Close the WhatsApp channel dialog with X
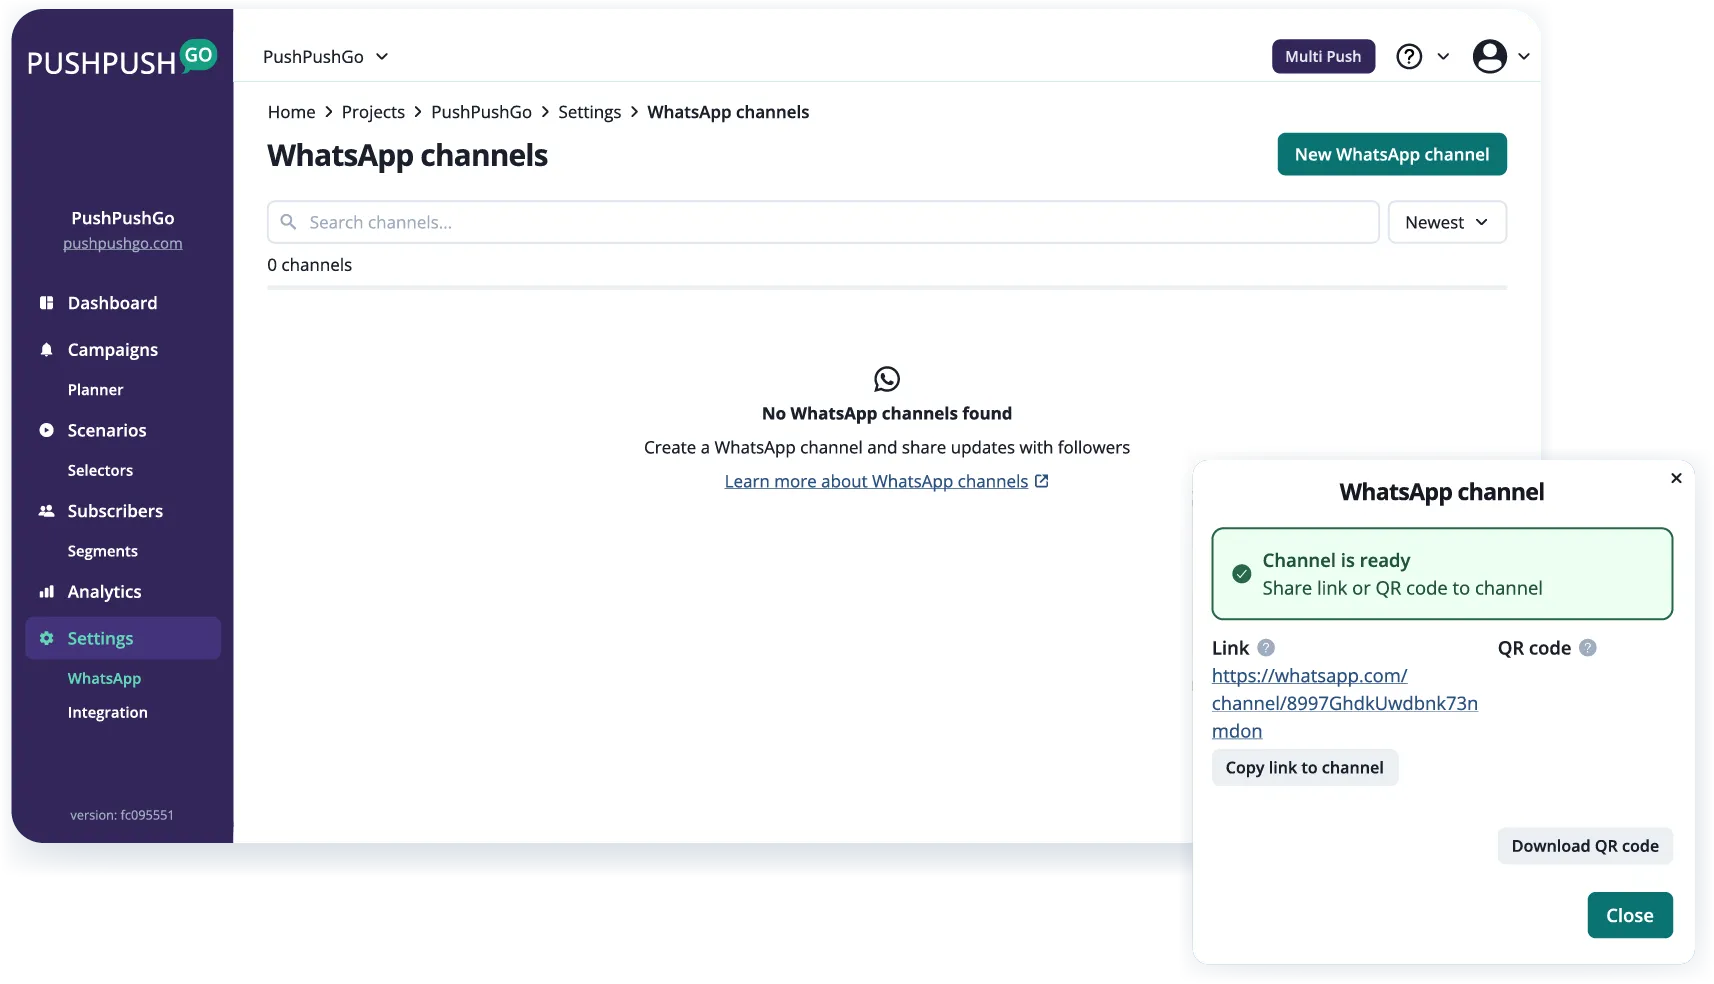Viewport: 1714px width, 984px height. click(1676, 479)
